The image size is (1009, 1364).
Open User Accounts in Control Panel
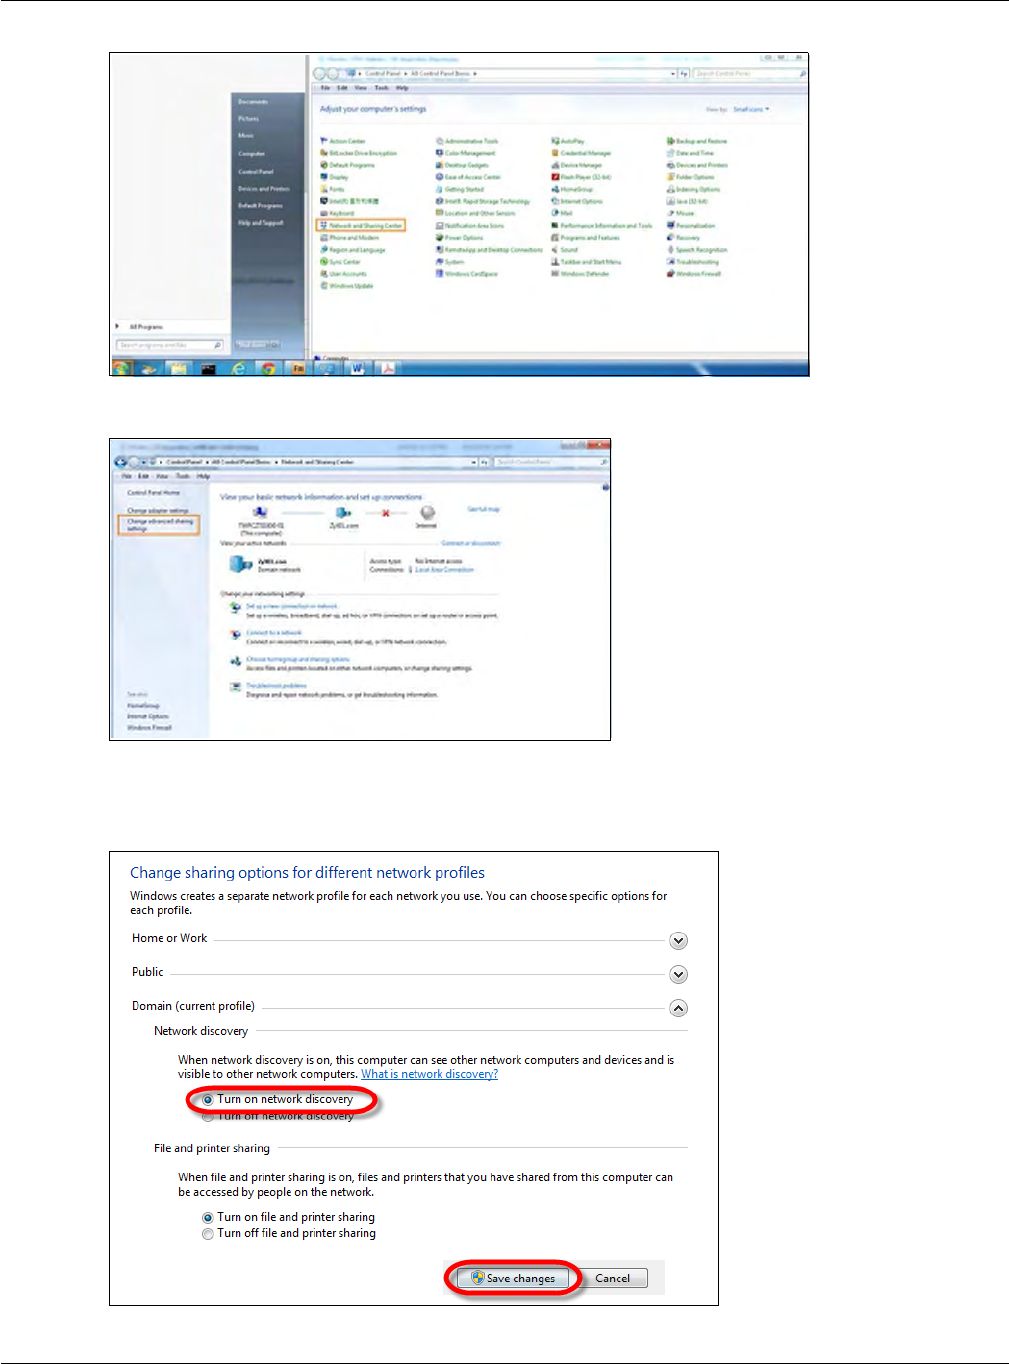click(x=344, y=274)
